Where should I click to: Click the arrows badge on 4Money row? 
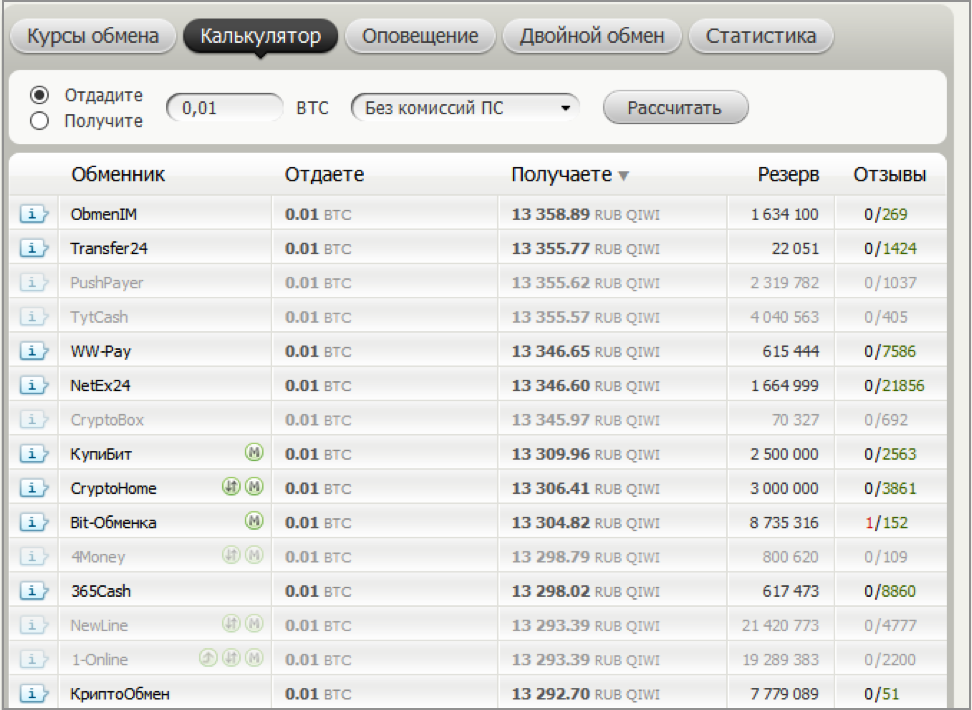[231, 555]
